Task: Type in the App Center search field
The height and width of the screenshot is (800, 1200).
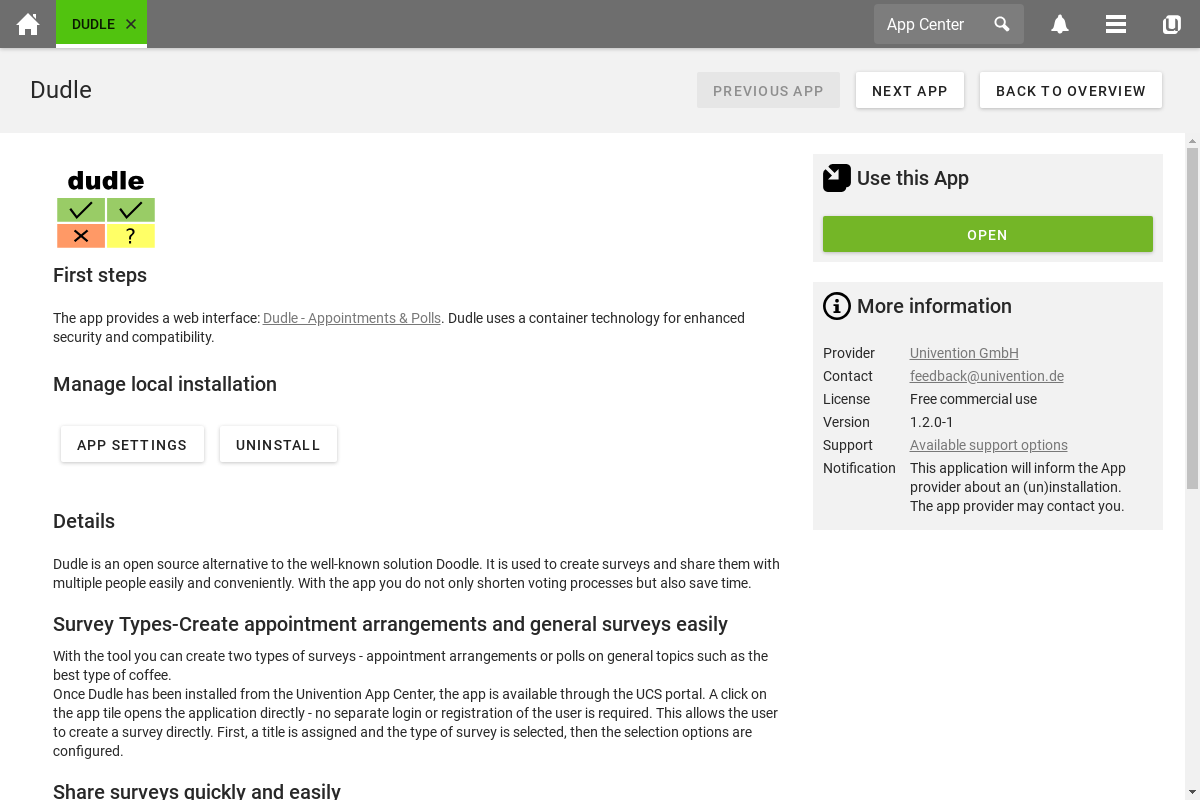Action: (x=930, y=24)
